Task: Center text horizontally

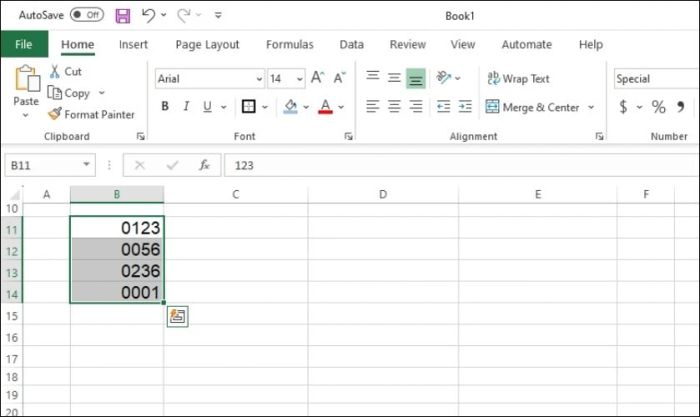Action: point(394,106)
